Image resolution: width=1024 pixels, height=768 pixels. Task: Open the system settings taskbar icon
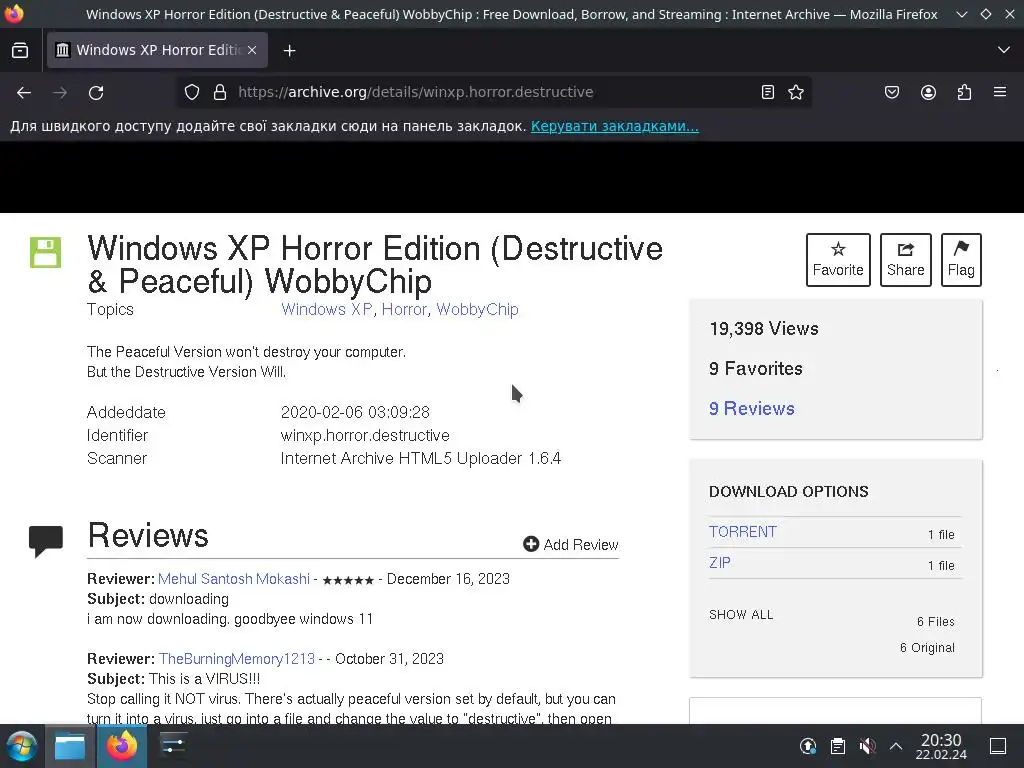click(x=173, y=746)
